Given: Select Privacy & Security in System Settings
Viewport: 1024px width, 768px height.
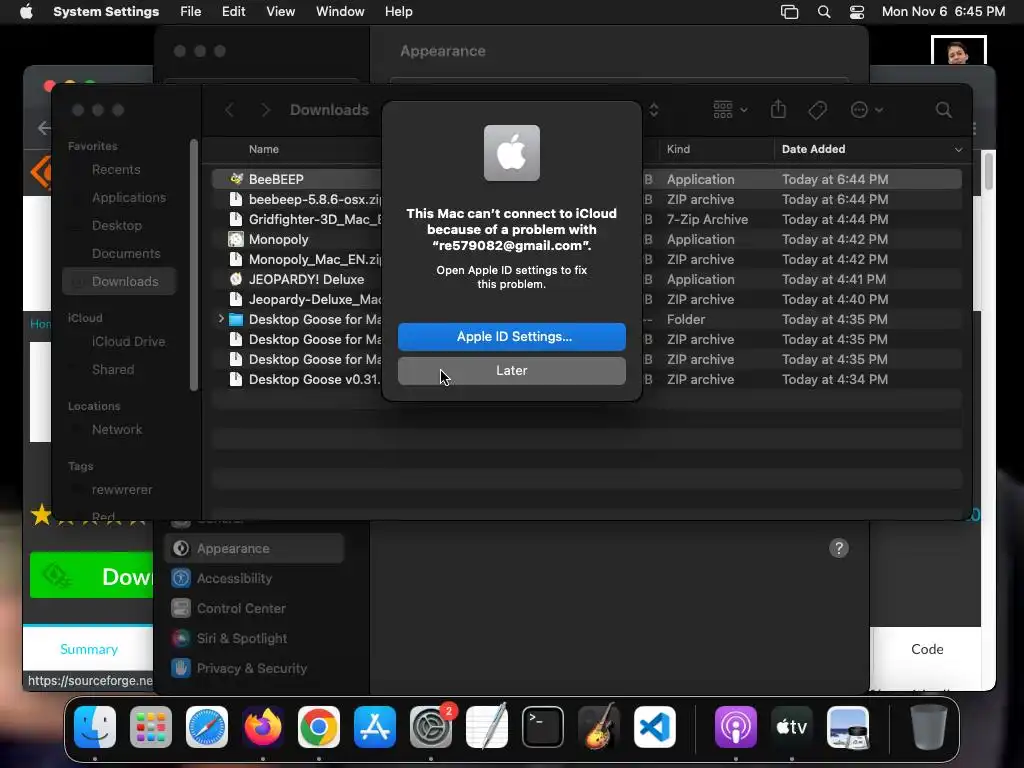Looking at the screenshot, I should click(x=254, y=669).
